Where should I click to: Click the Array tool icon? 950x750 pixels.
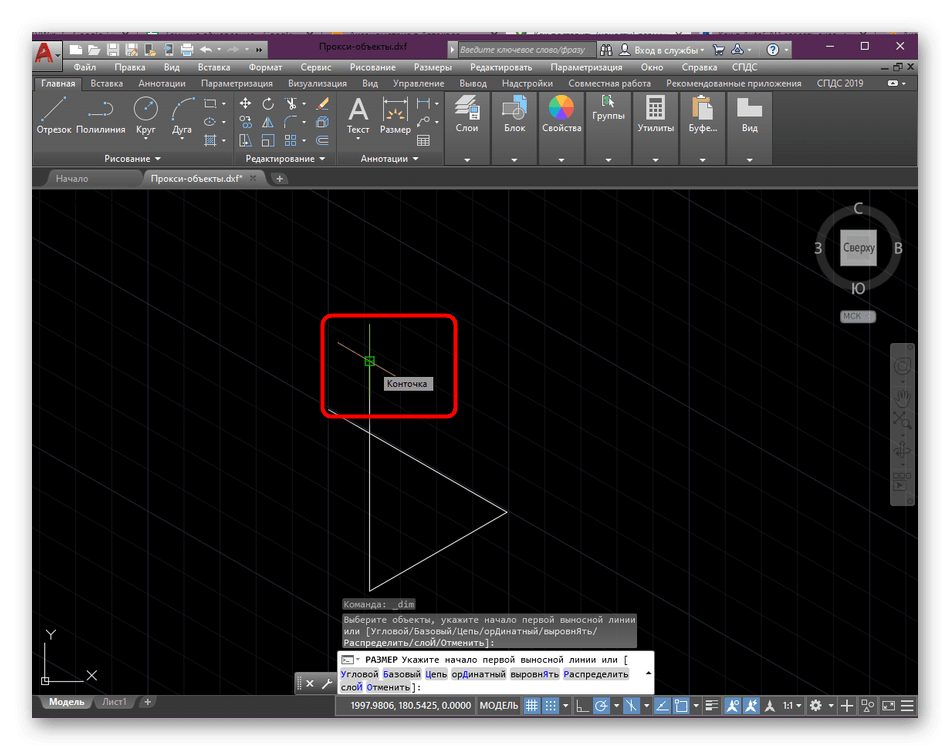point(291,141)
